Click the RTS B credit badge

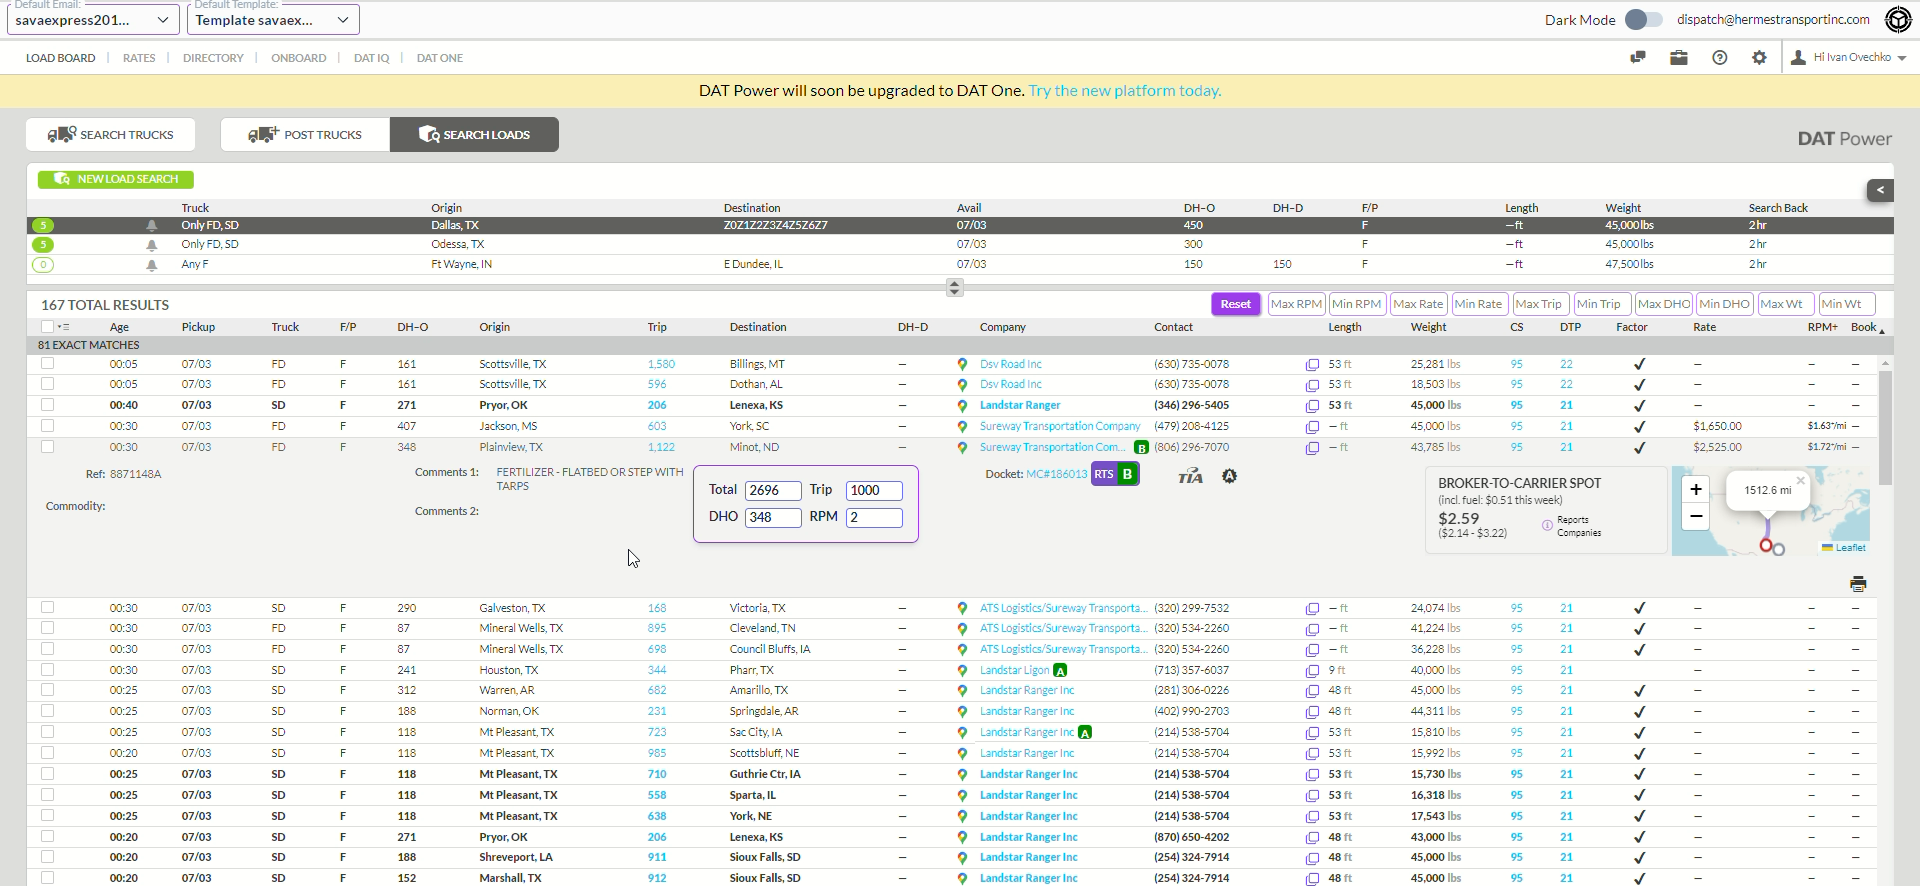[1115, 474]
